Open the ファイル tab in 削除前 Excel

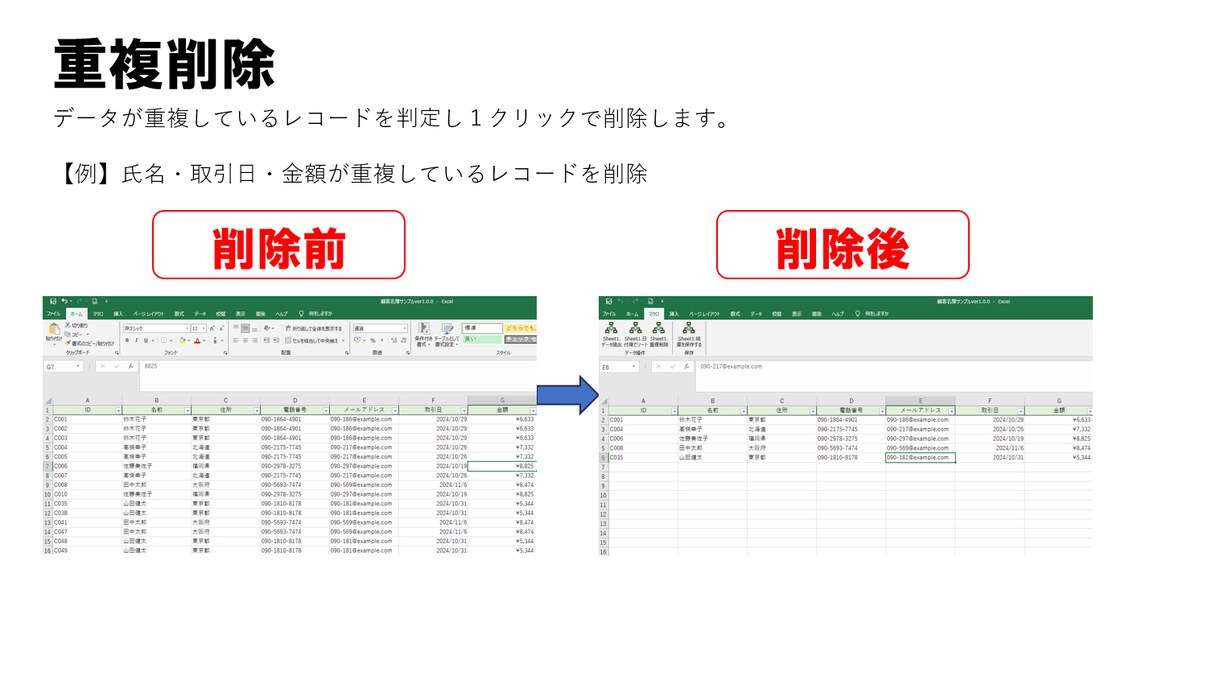pos(53,313)
